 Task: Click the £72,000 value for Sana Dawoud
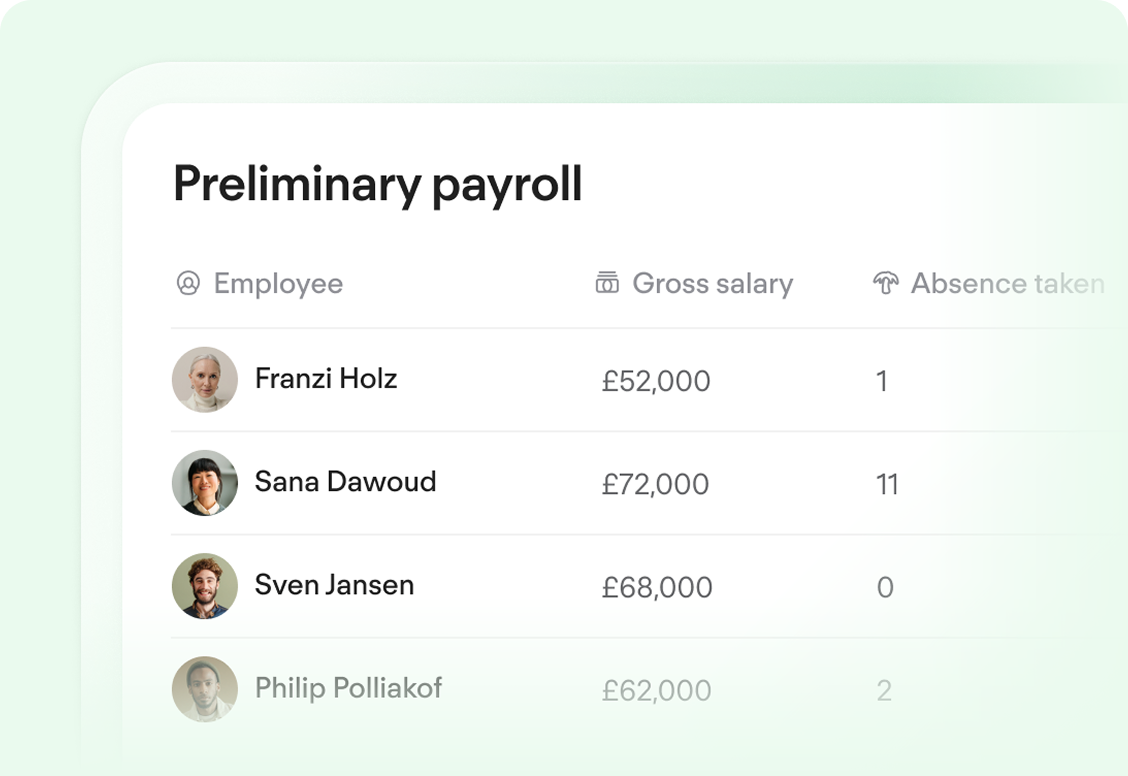(x=655, y=485)
